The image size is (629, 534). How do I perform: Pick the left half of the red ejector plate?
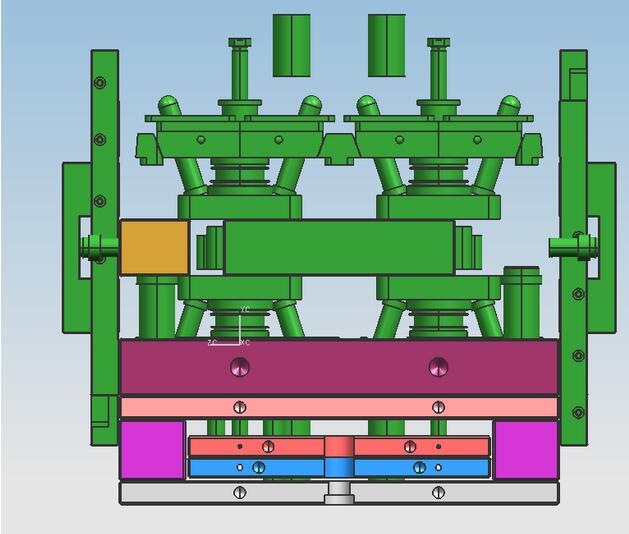257,447
